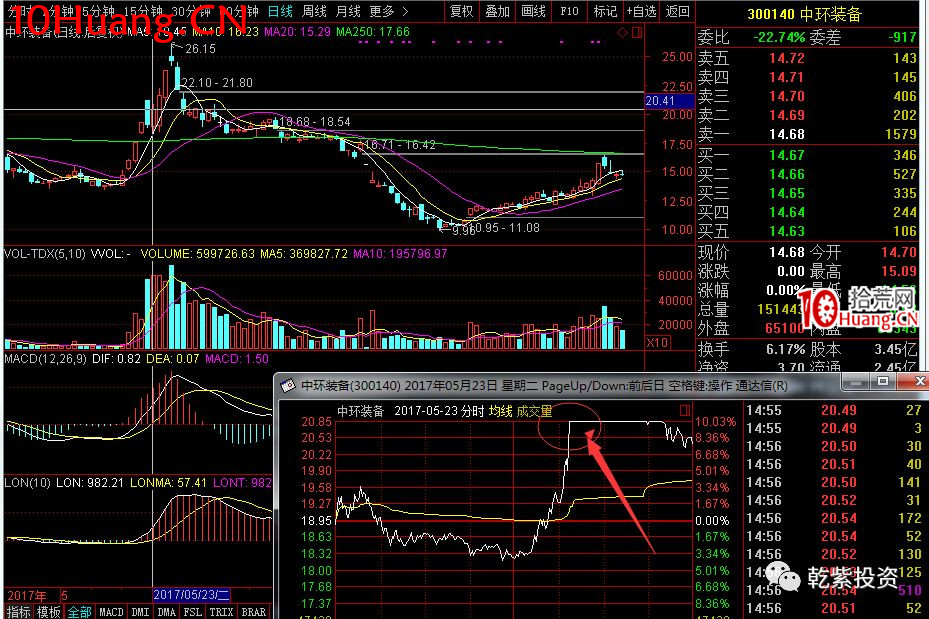
Task: Click the MA5: 369827.72 volume label
Action: (304, 254)
